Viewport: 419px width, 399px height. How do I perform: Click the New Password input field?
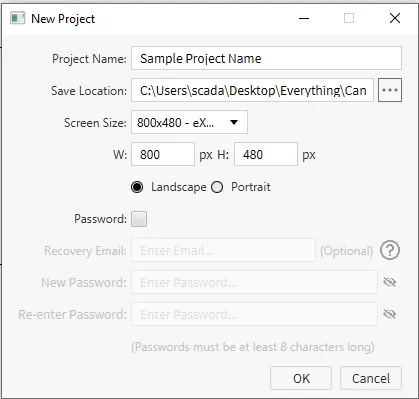(254, 282)
